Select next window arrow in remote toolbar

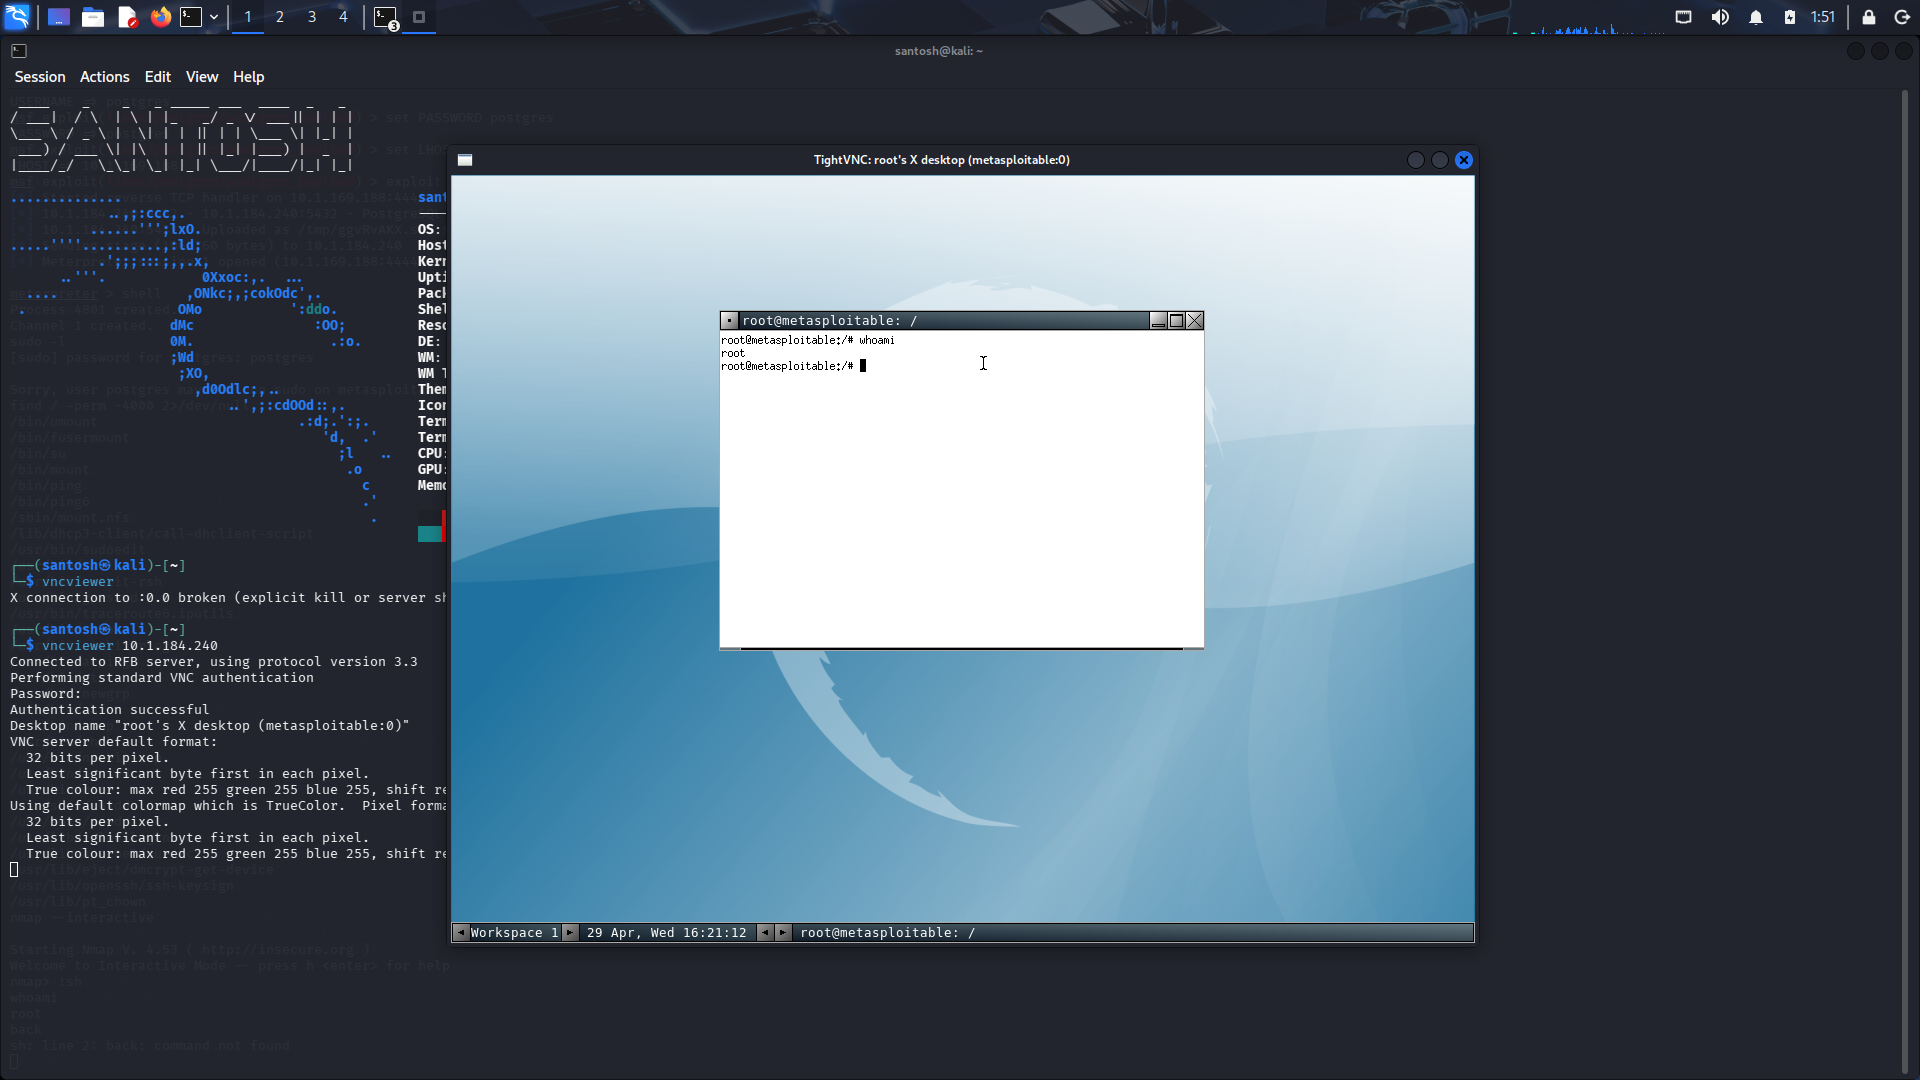coord(783,933)
